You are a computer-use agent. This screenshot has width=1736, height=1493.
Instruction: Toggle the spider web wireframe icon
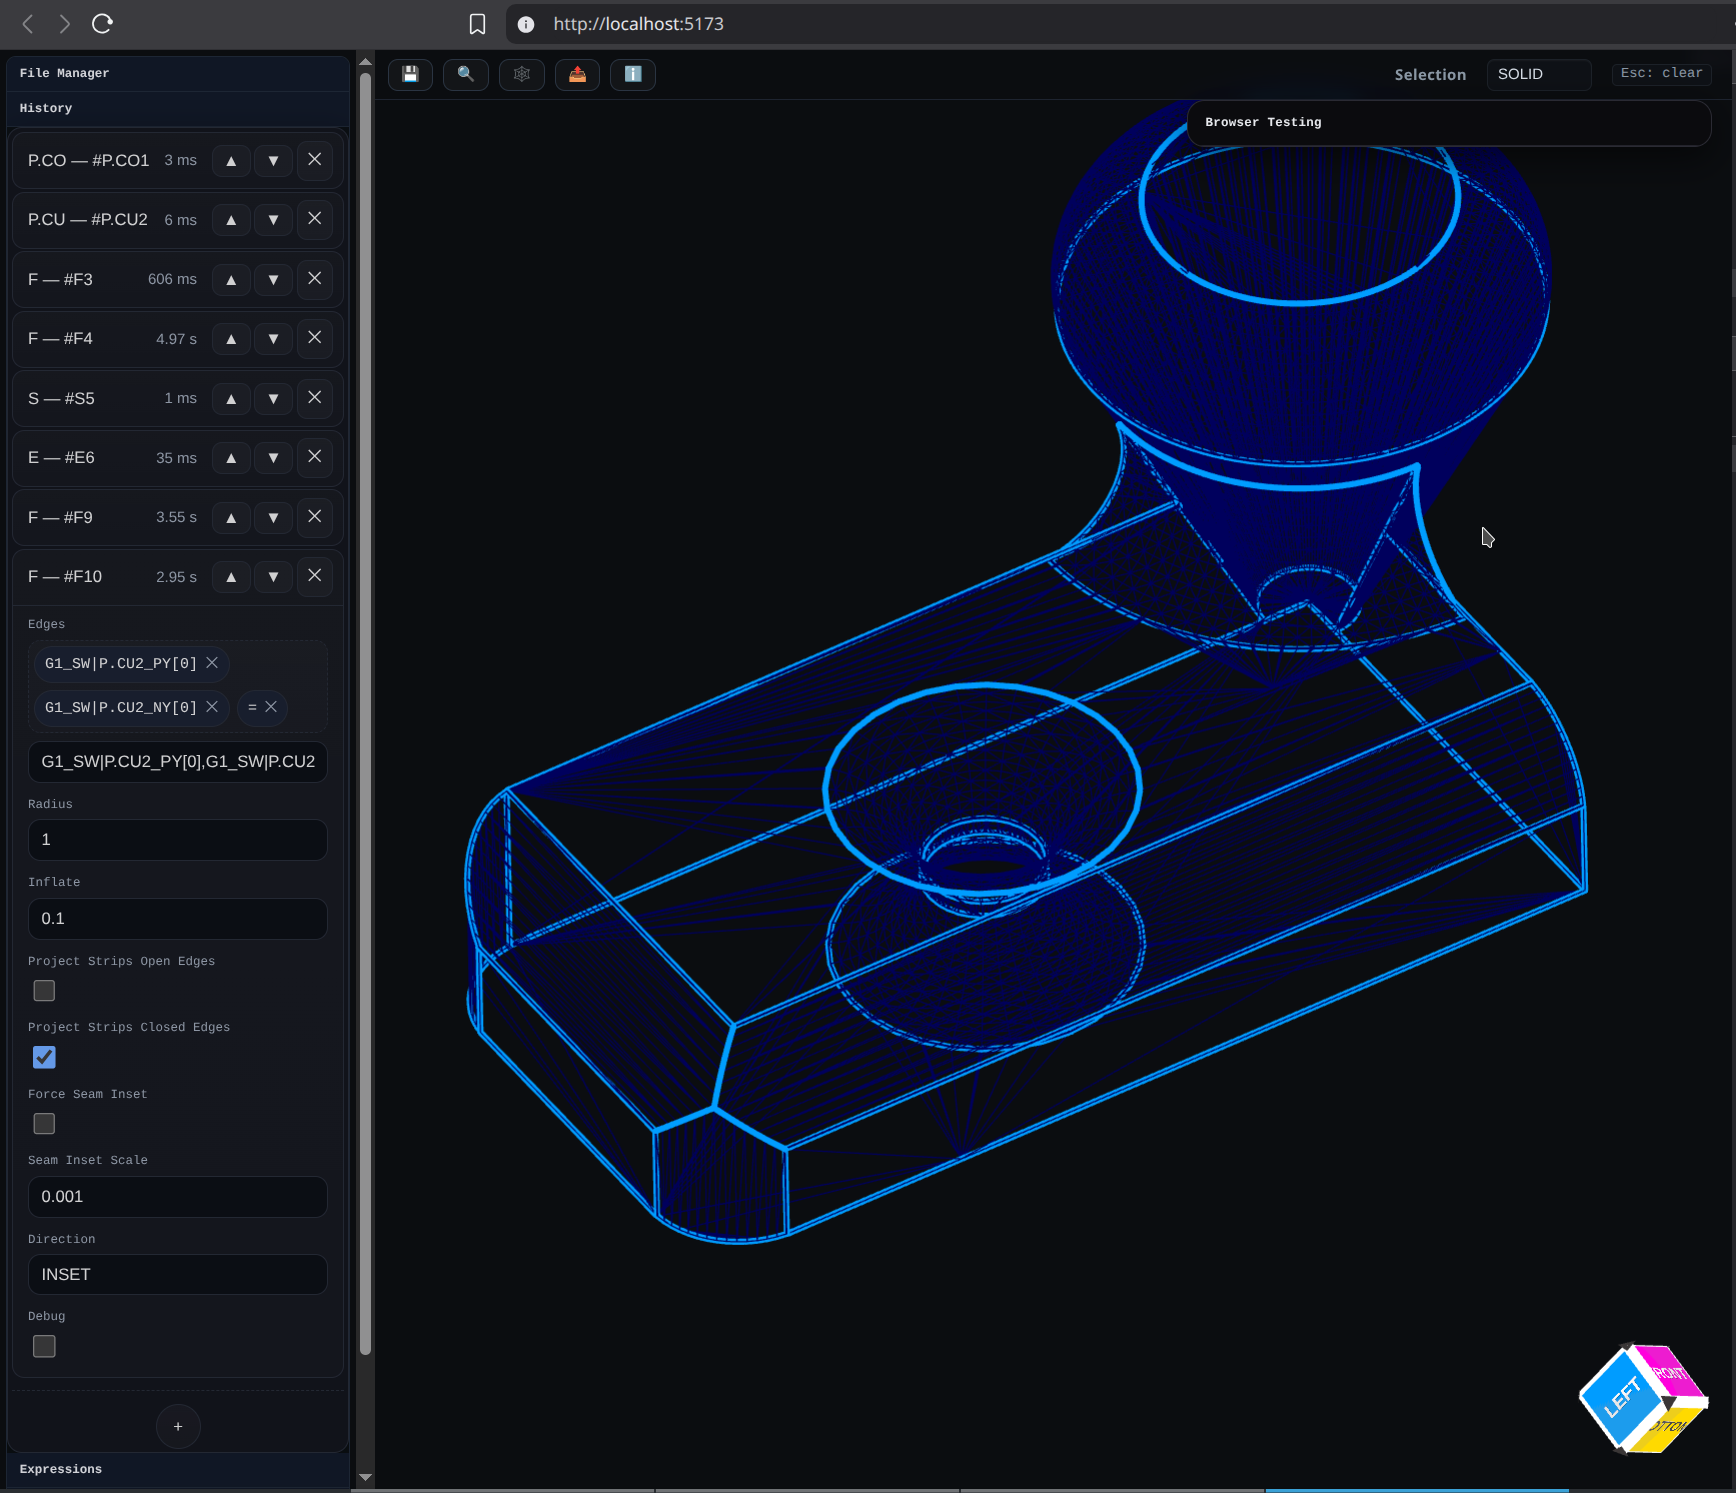pyautogui.click(x=522, y=74)
